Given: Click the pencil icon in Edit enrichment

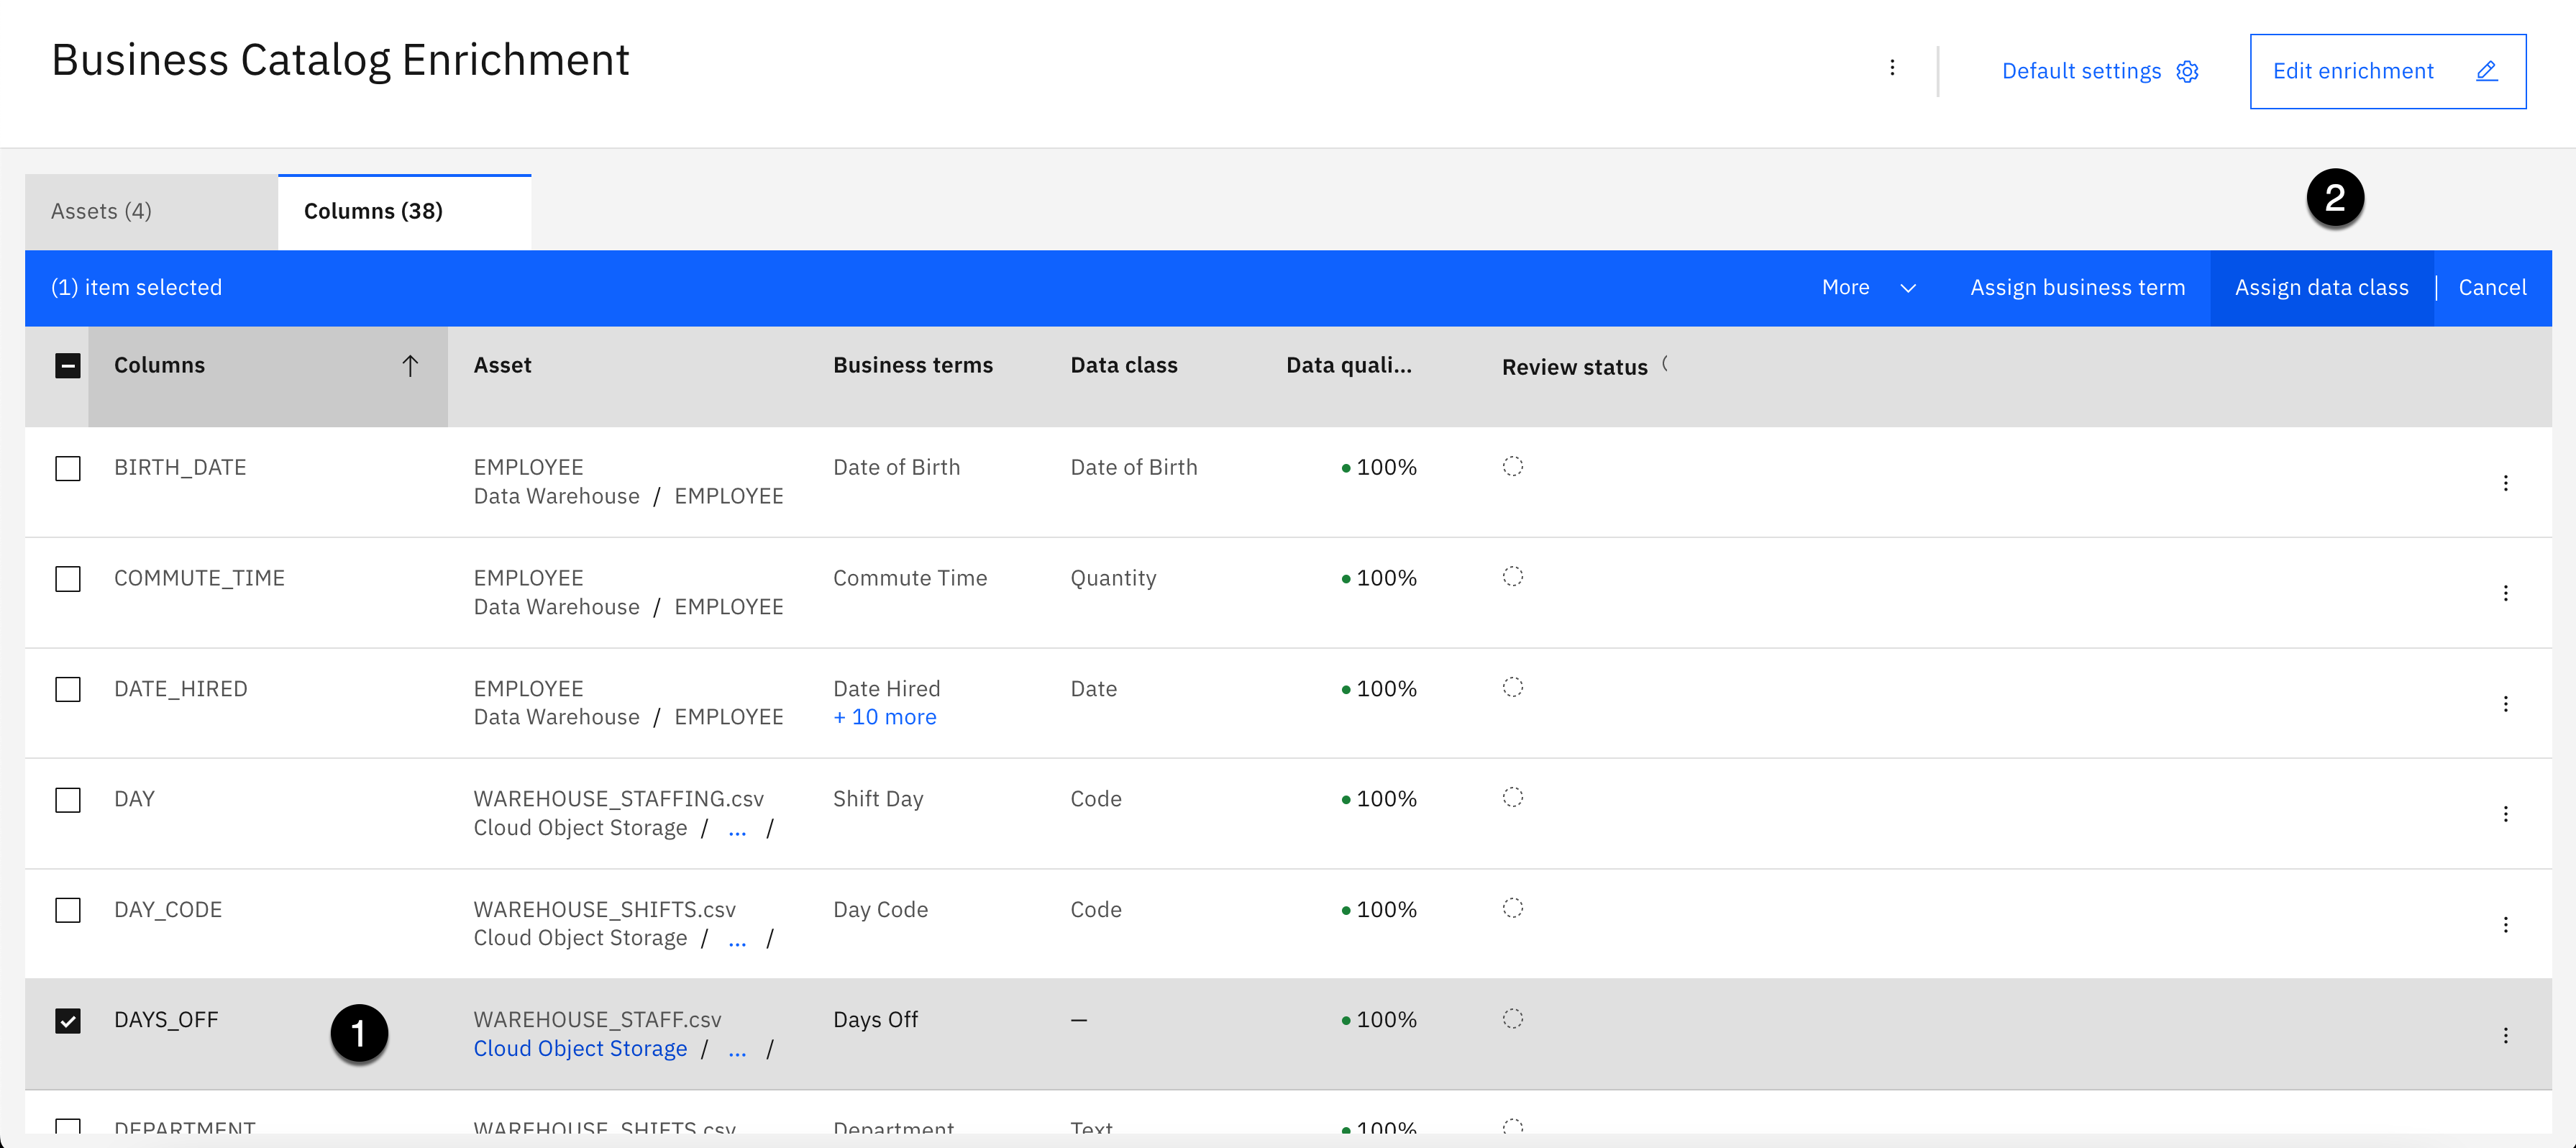Looking at the screenshot, I should [x=2486, y=71].
